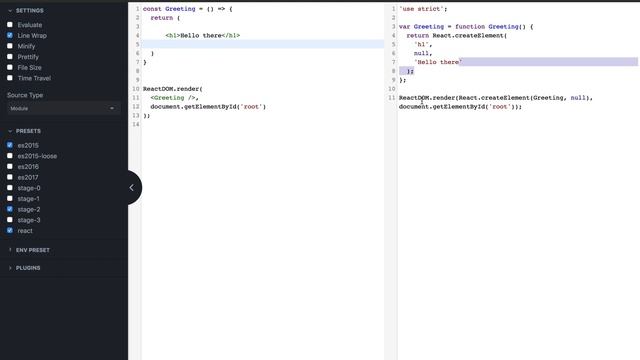Disable the Line Wrap checkbox
The height and width of the screenshot is (360, 640).
coord(10,35)
